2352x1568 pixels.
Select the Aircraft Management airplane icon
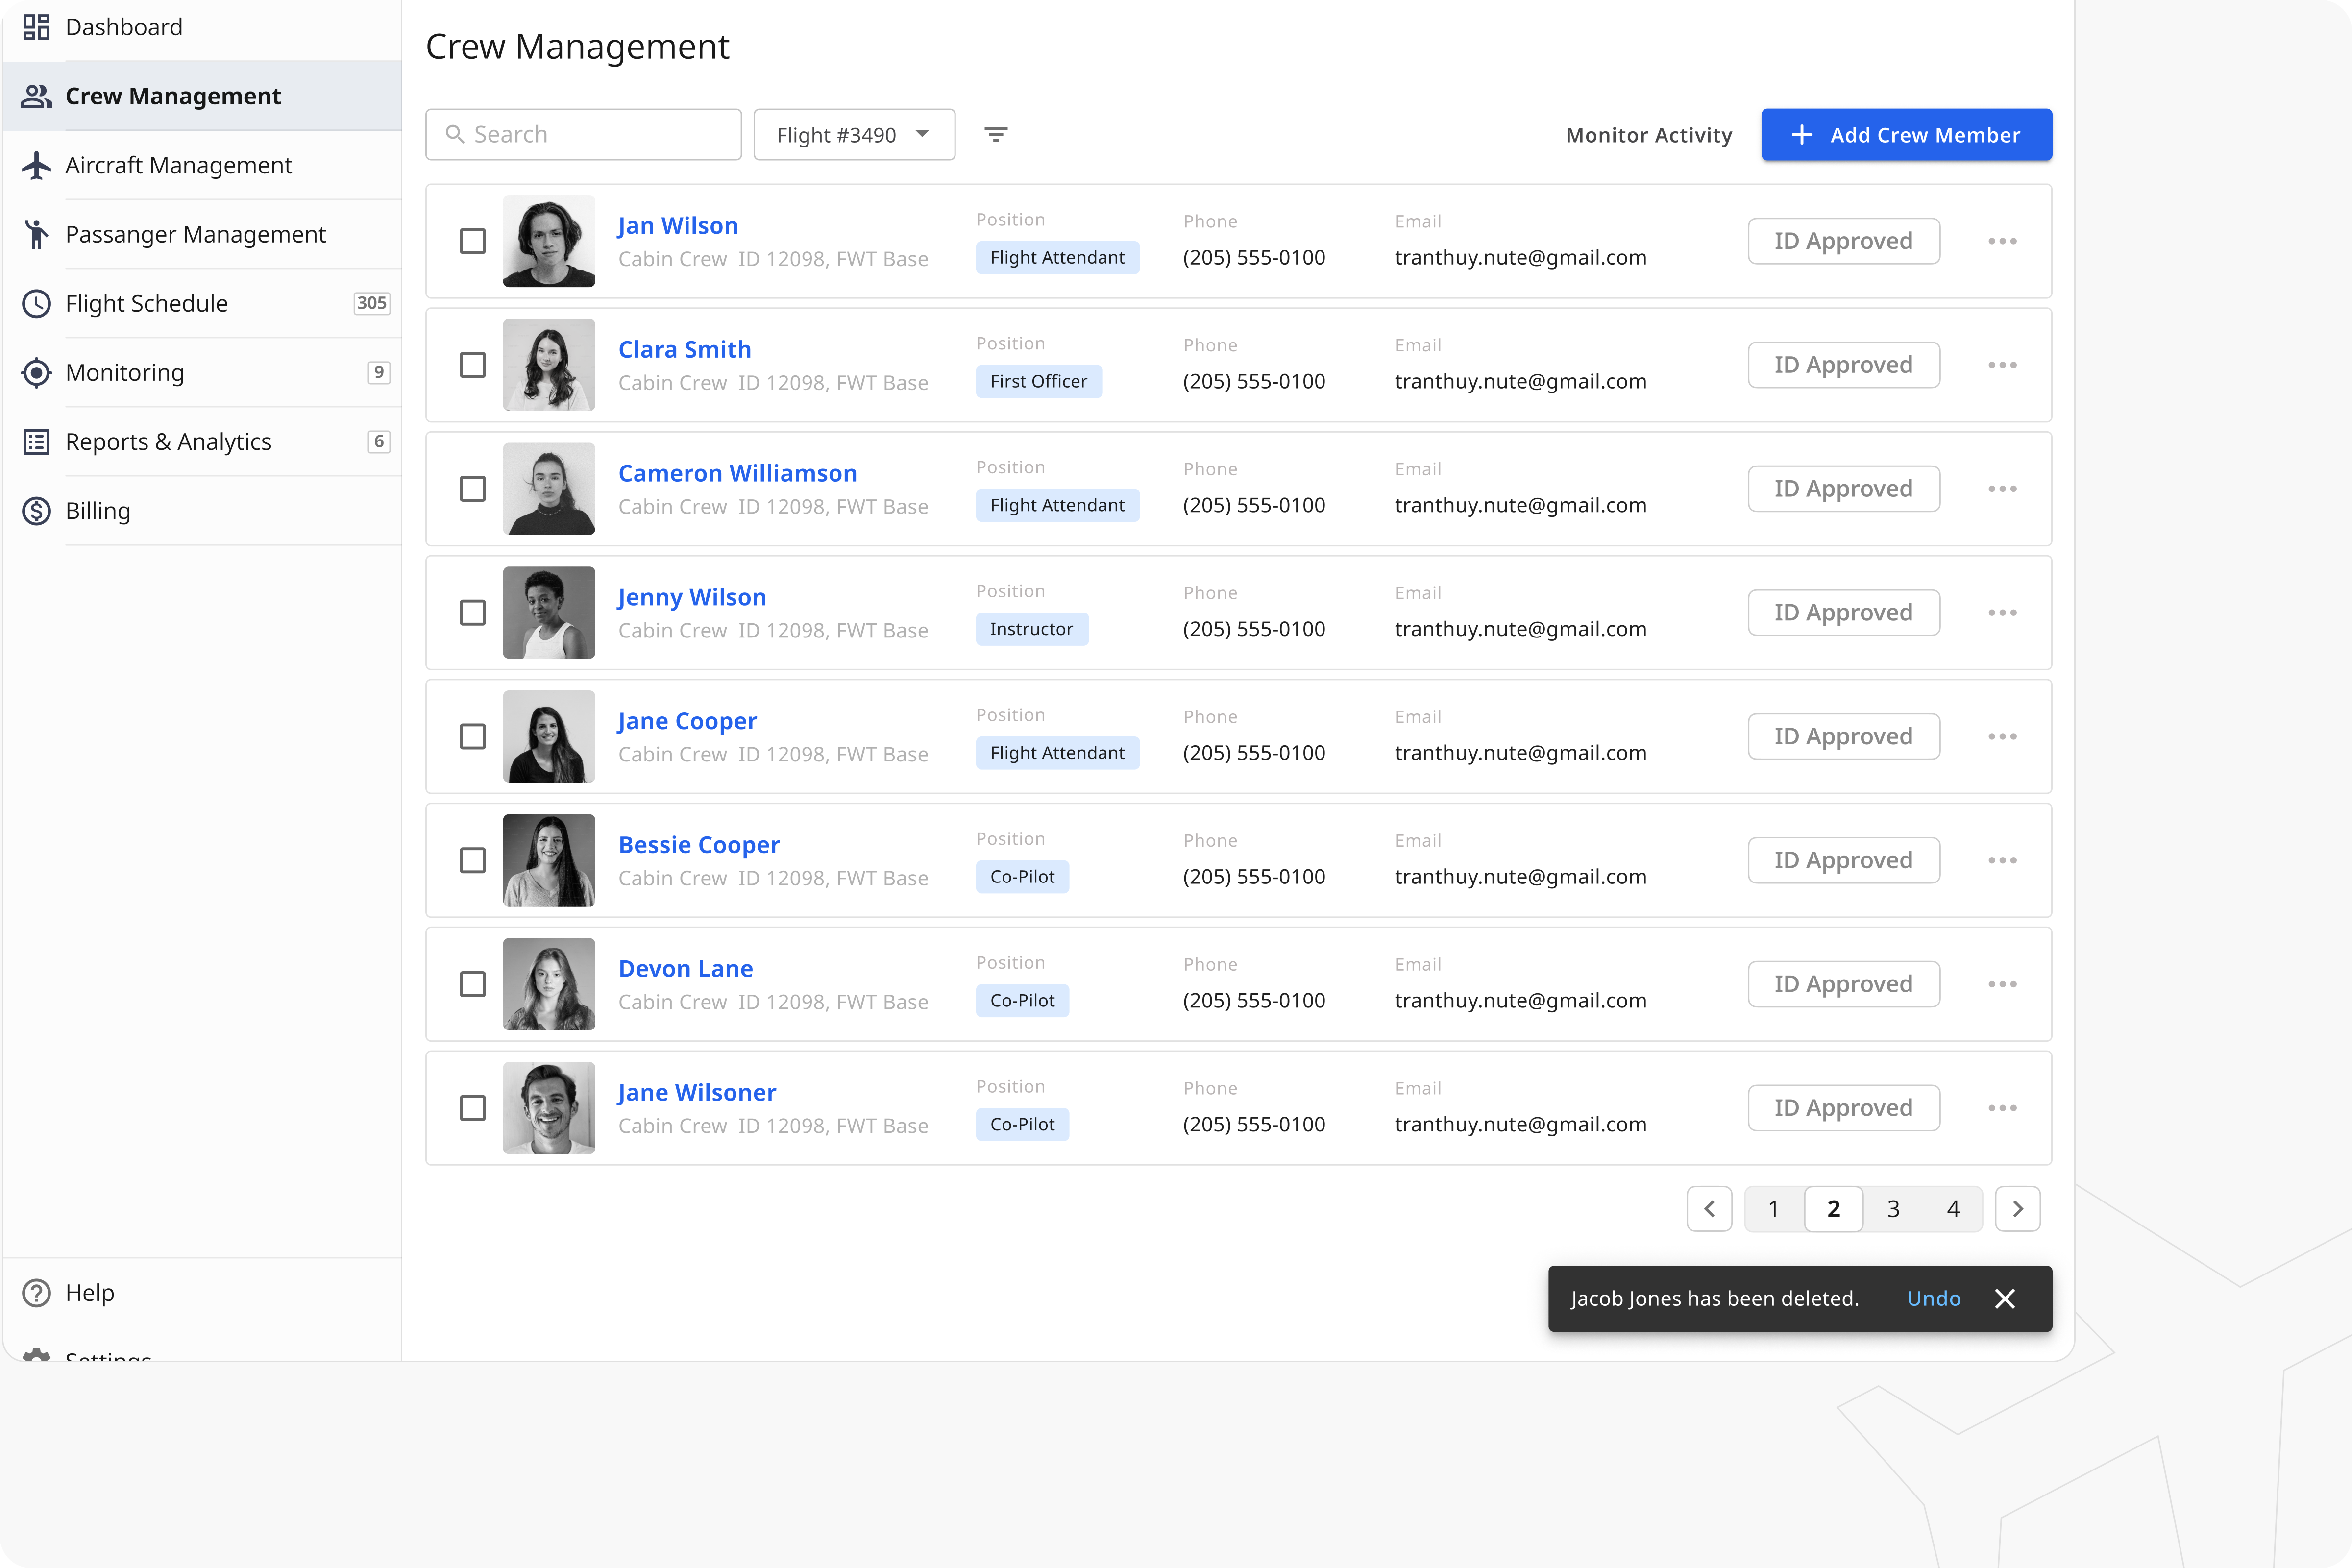pyautogui.click(x=36, y=165)
